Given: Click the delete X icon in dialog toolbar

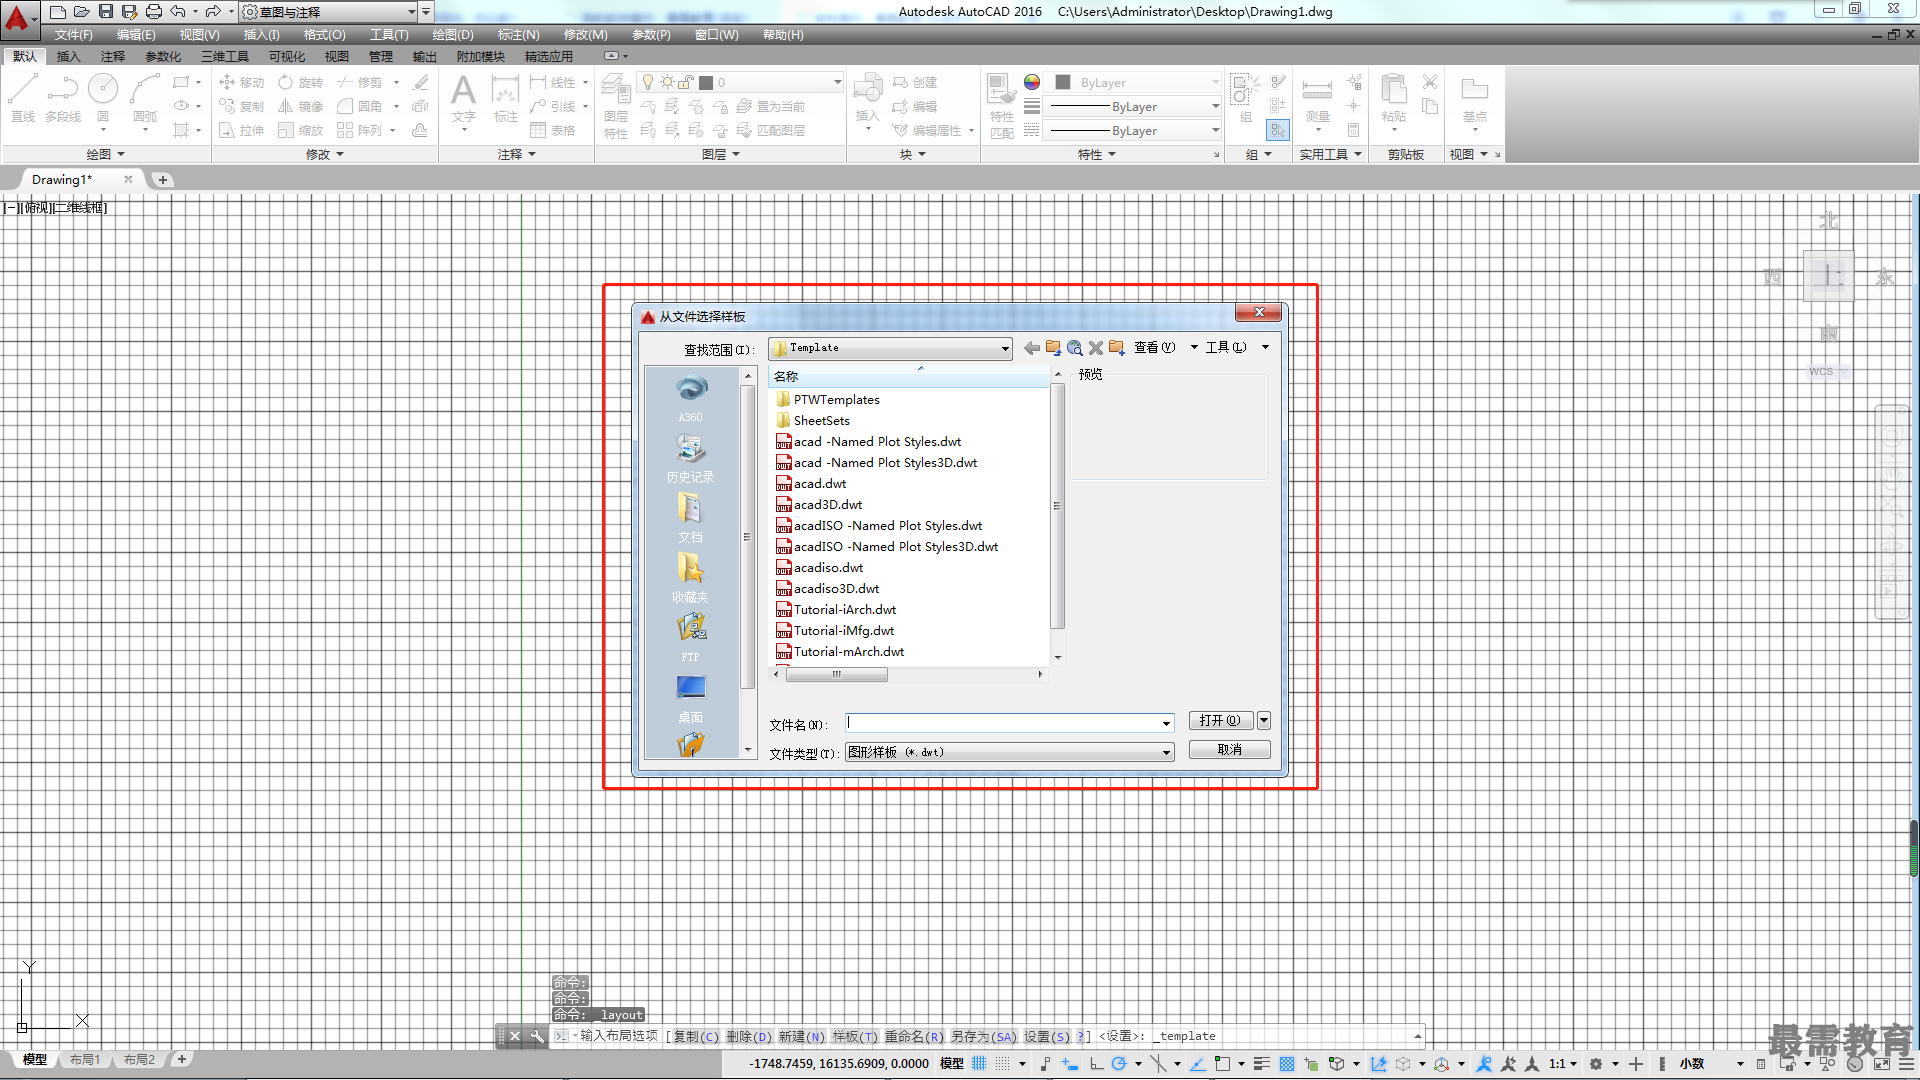Looking at the screenshot, I should (1096, 348).
